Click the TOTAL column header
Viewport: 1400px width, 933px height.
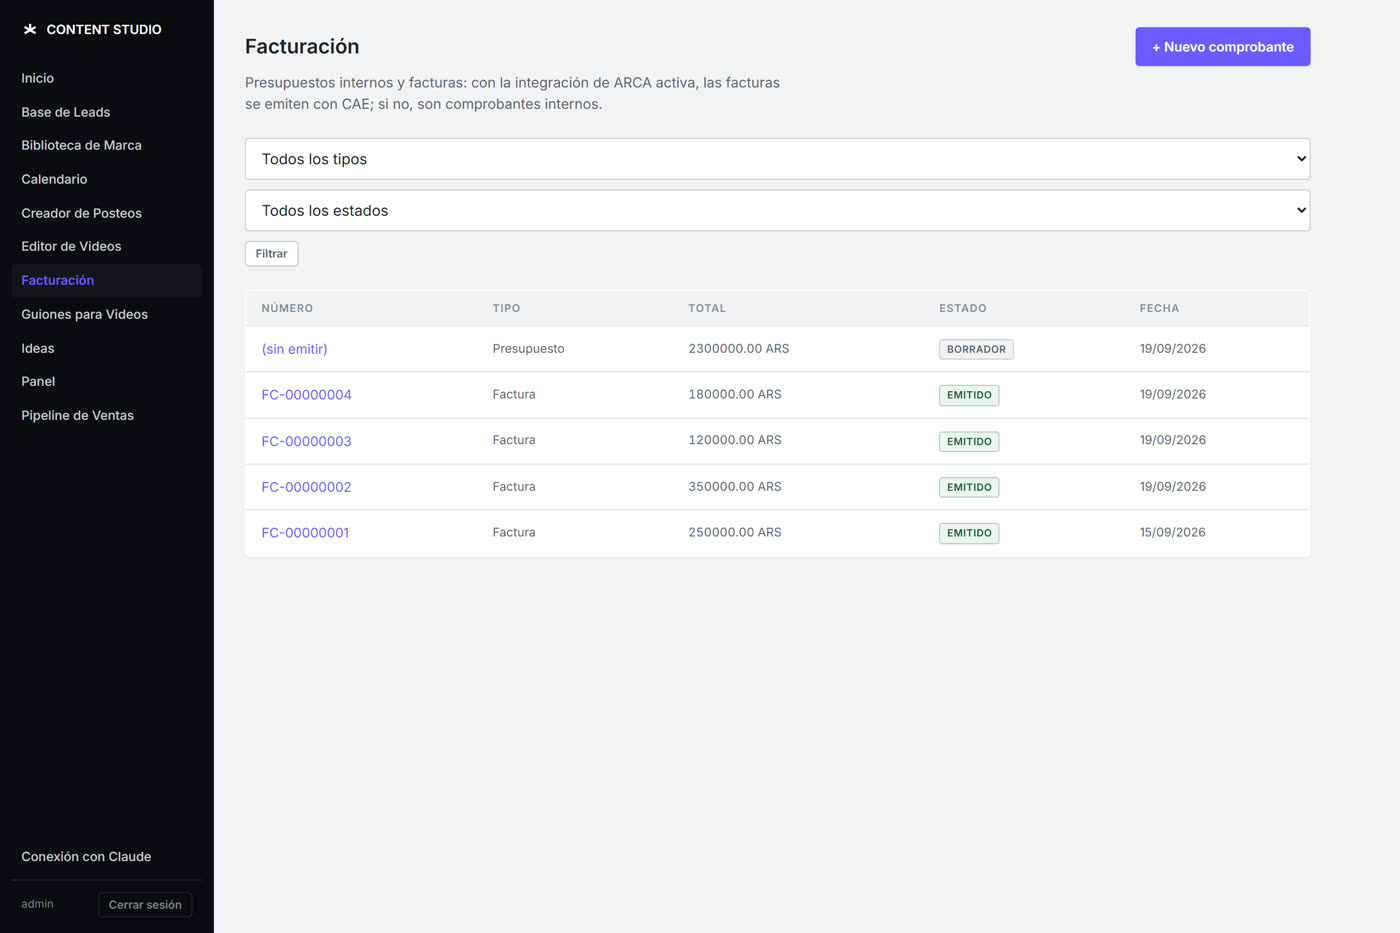click(707, 308)
